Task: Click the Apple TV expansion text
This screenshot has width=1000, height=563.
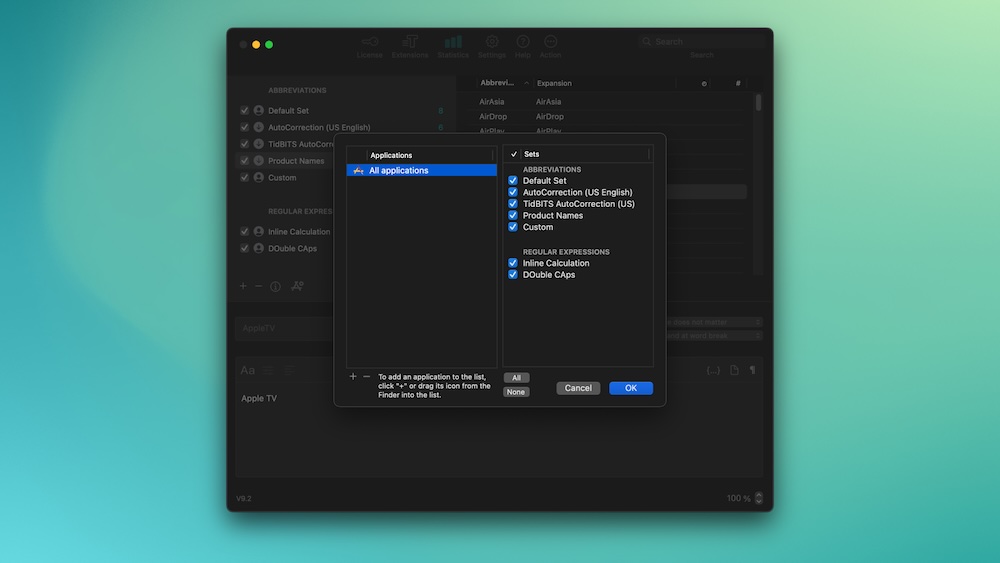Action: (x=259, y=398)
